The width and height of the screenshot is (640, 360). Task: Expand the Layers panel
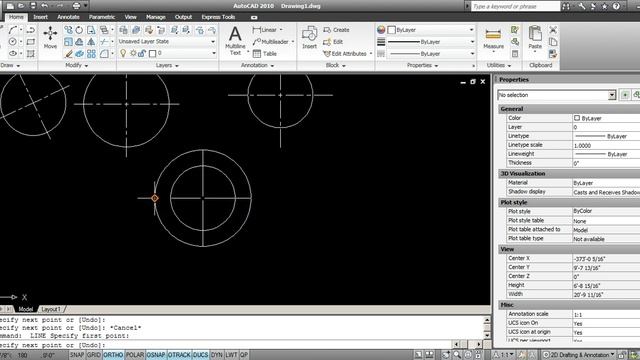pos(167,65)
